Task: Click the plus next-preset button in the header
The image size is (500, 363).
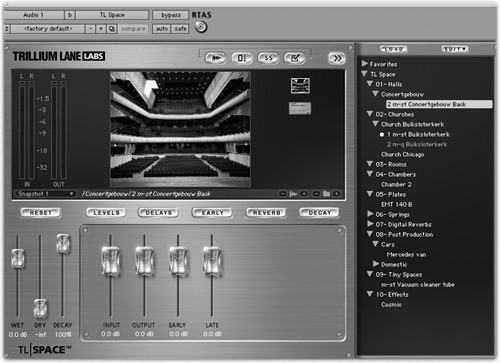Action: point(101,29)
